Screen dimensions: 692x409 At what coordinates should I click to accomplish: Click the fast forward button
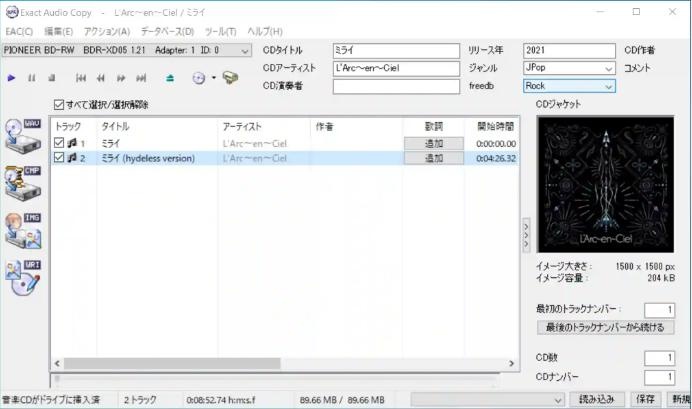[120, 78]
